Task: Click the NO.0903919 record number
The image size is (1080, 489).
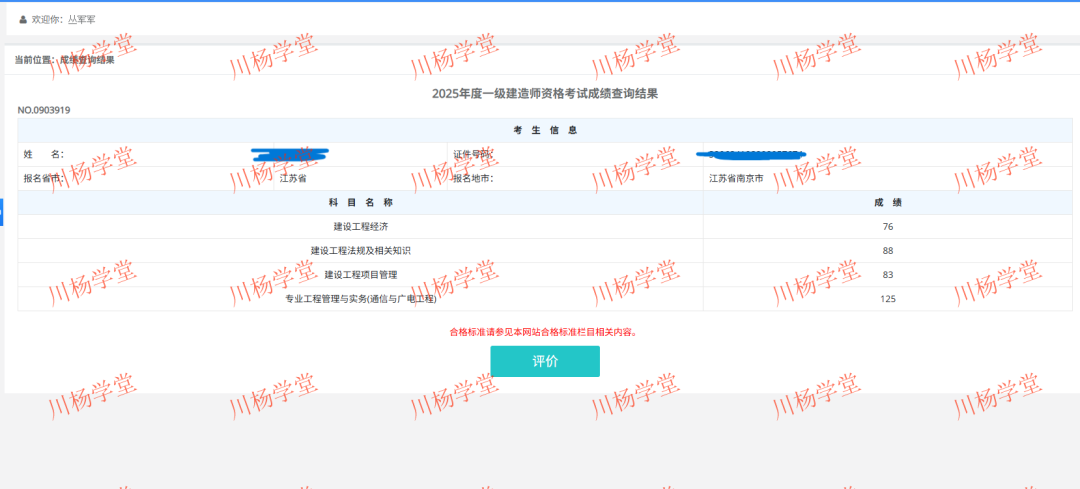Action: 44,110
